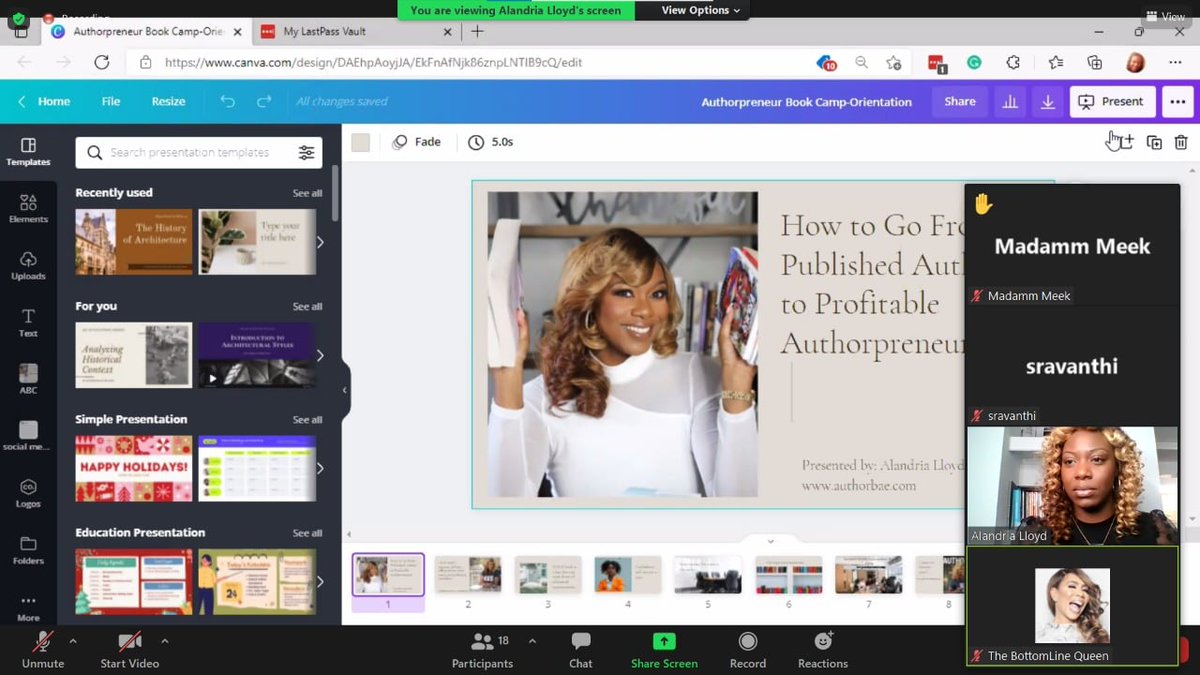Expand the arrow beside Participants
1200x675 pixels.
pos(532,640)
